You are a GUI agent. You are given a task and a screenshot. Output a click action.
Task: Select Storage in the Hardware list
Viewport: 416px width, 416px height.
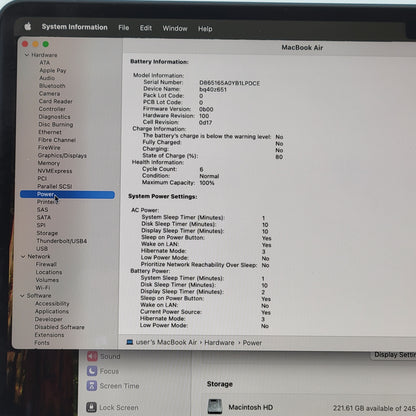pyautogui.click(x=47, y=233)
